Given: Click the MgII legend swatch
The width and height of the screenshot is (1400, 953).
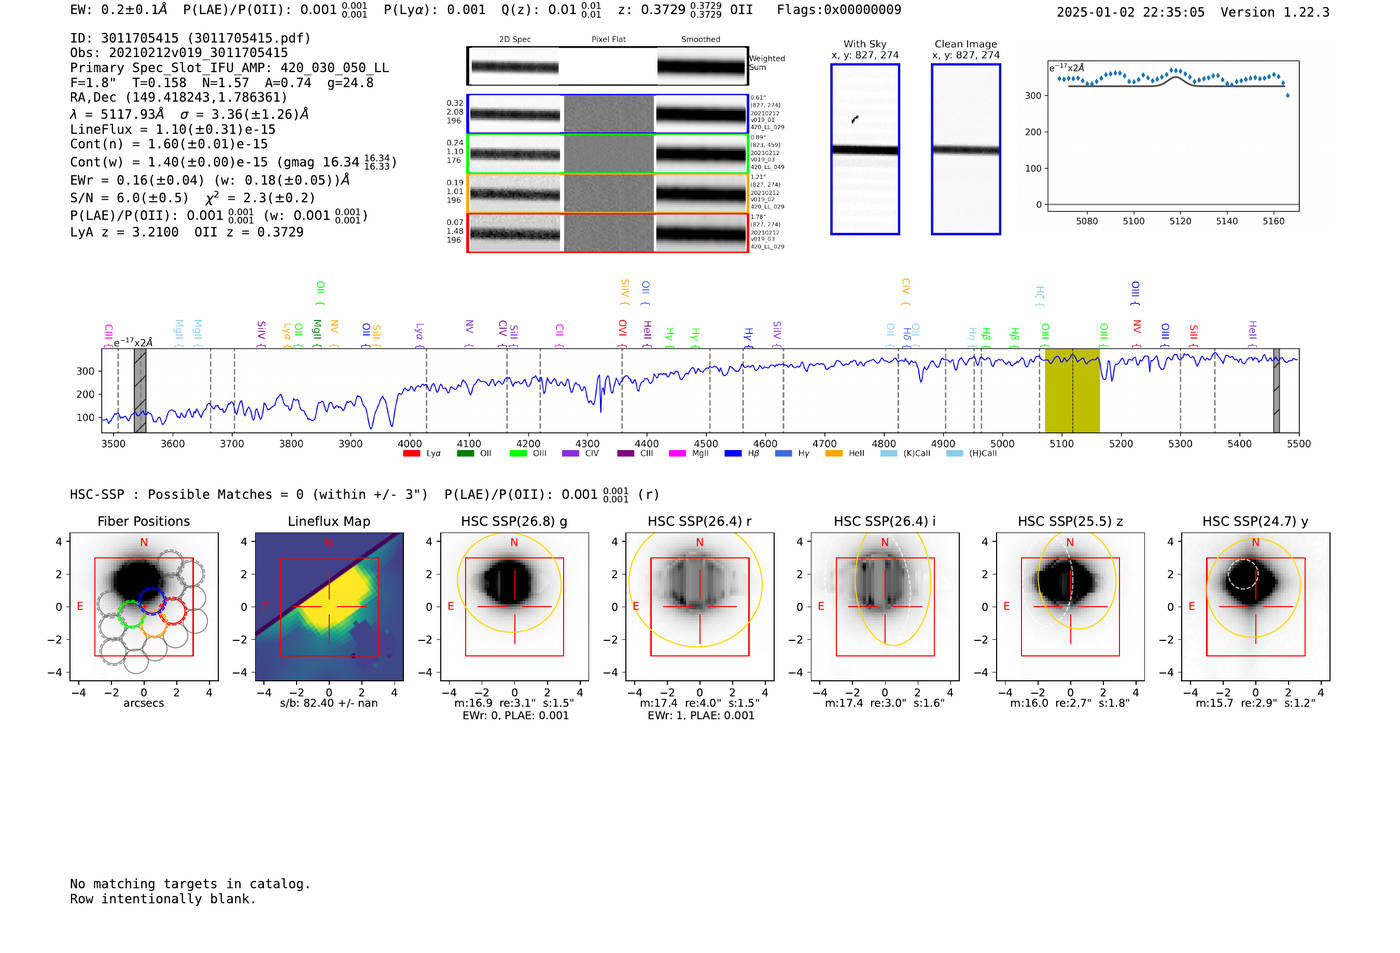Looking at the screenshot, I should 678,454.
